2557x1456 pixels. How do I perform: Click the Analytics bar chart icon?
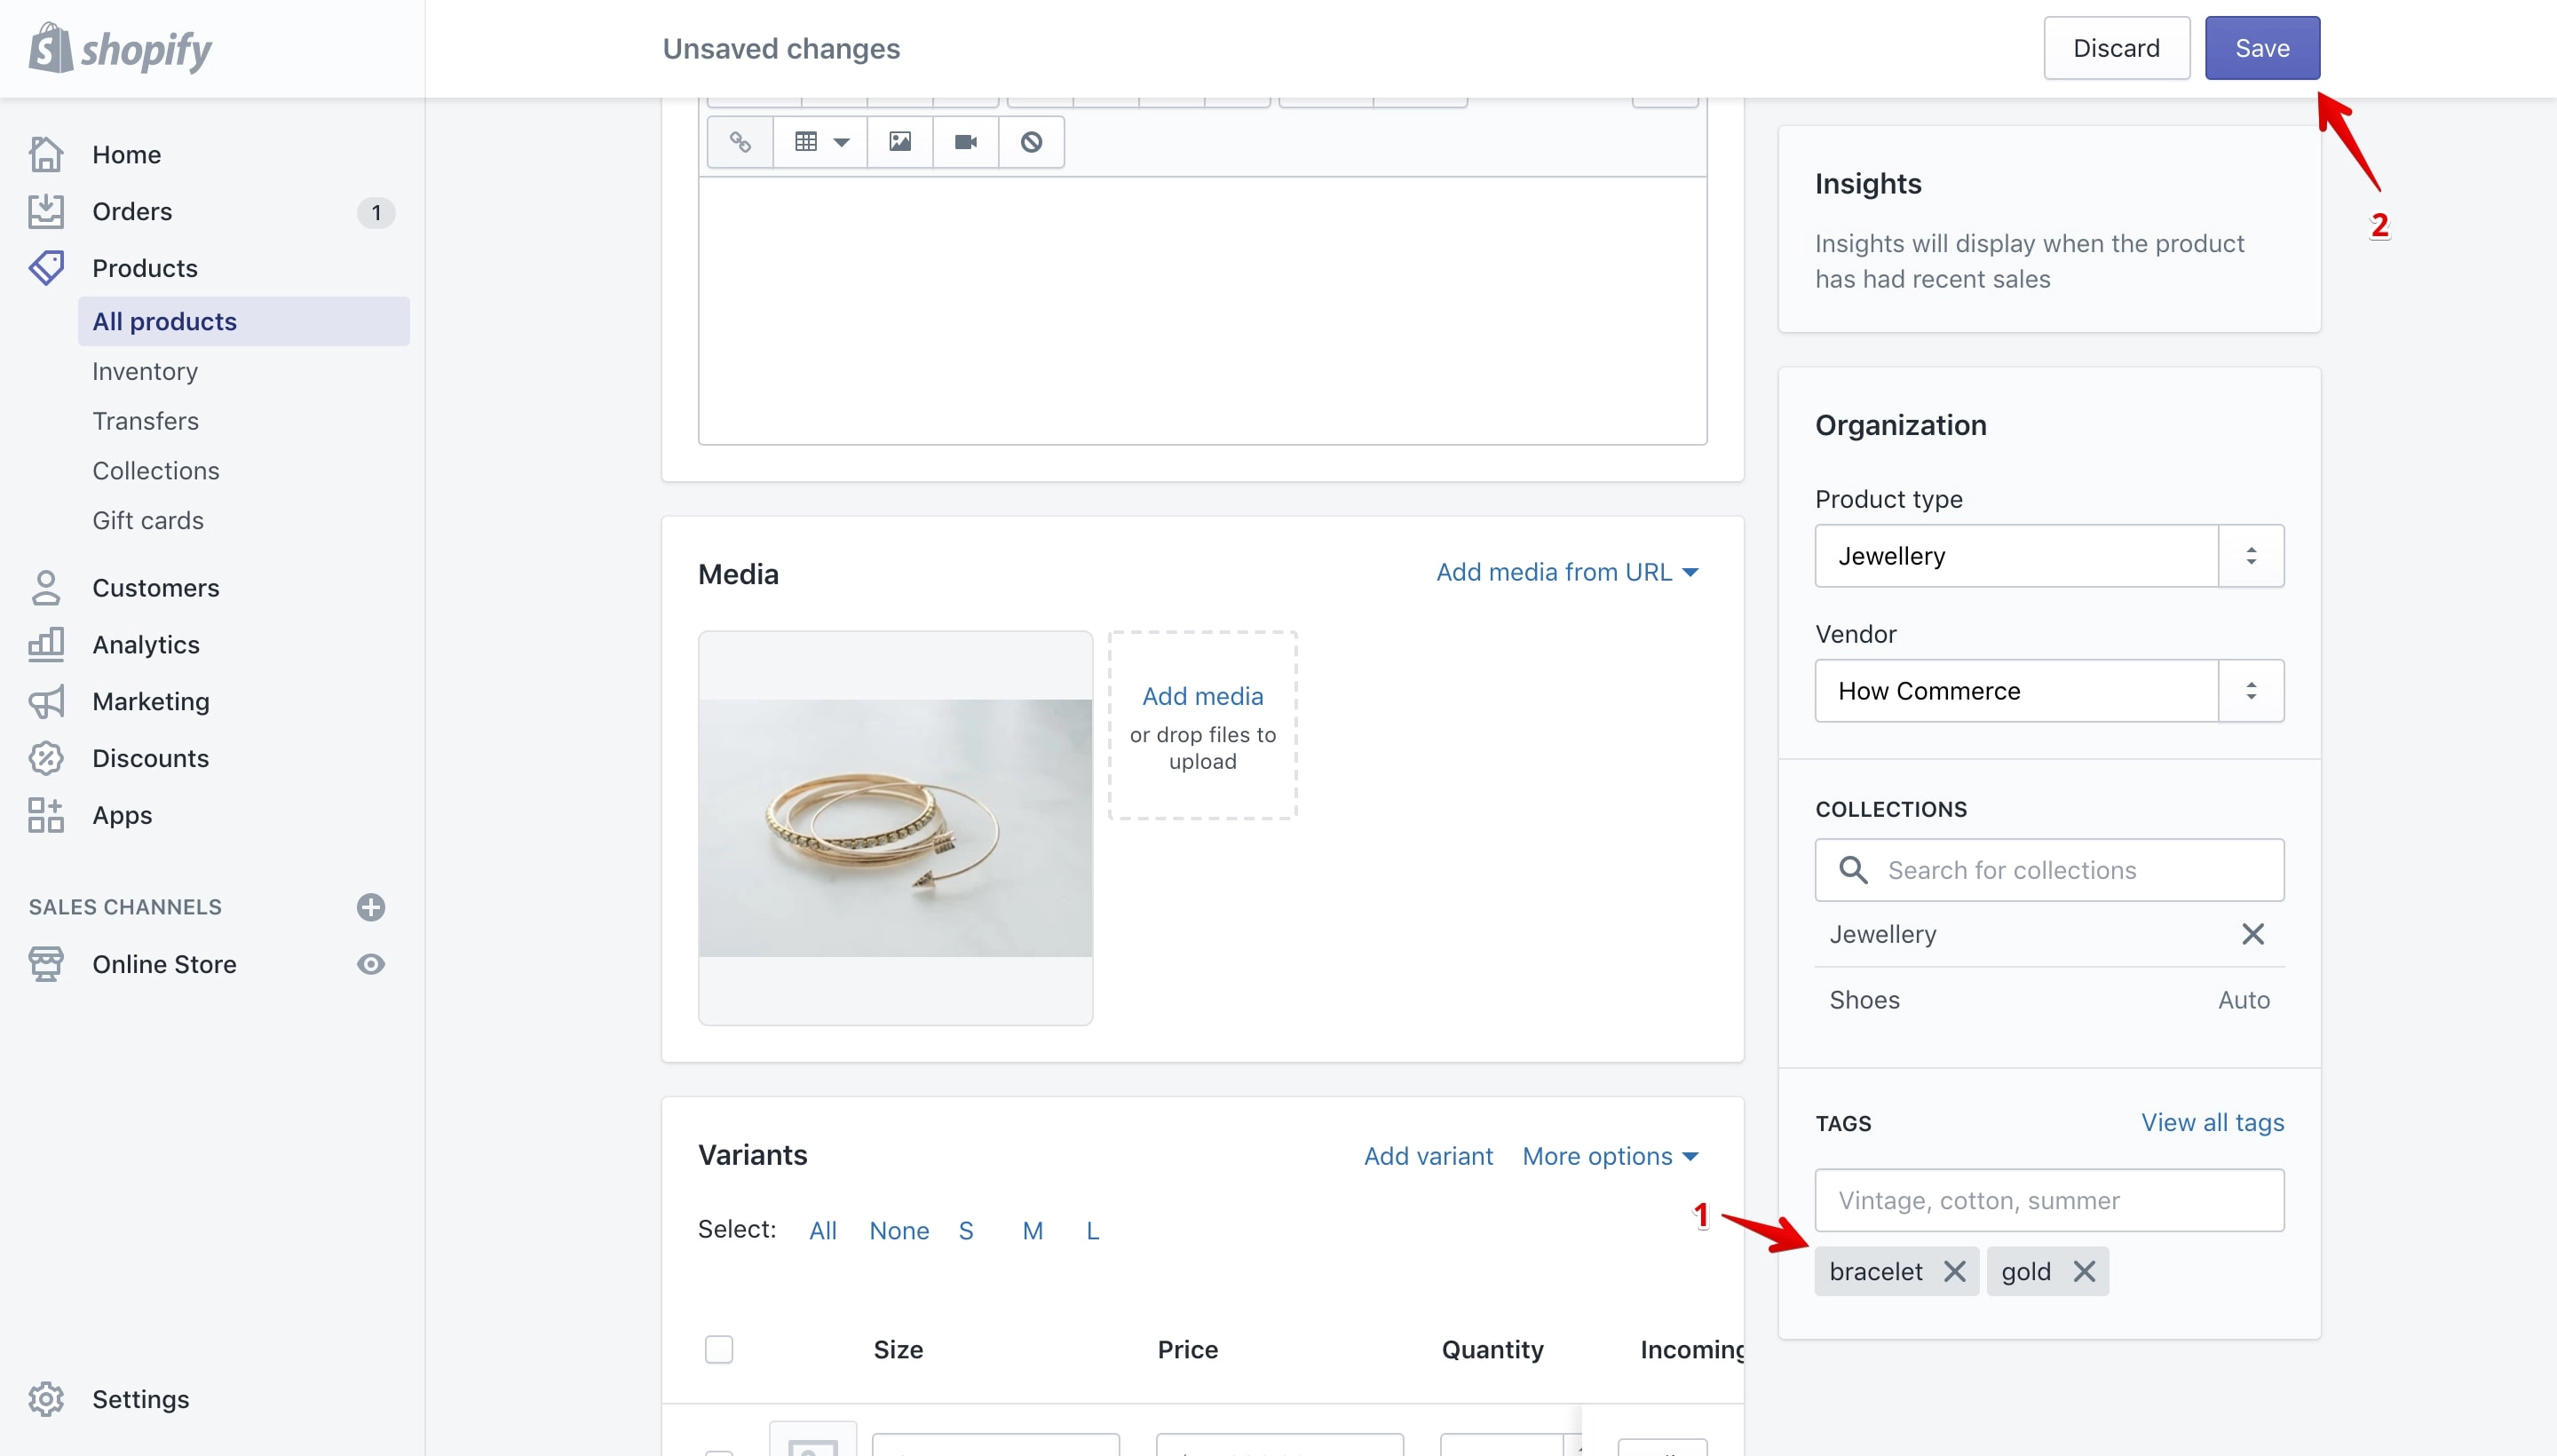pyautogui.click(x=46, y=645)
